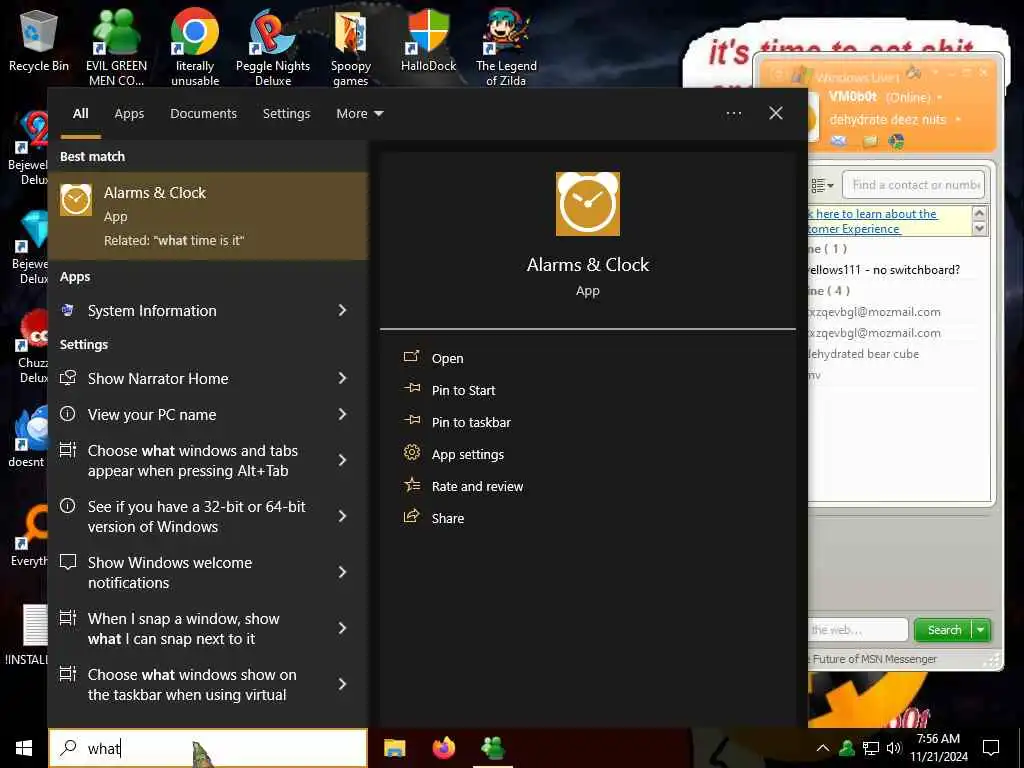Click the network tray icon

tap(871, 748)
